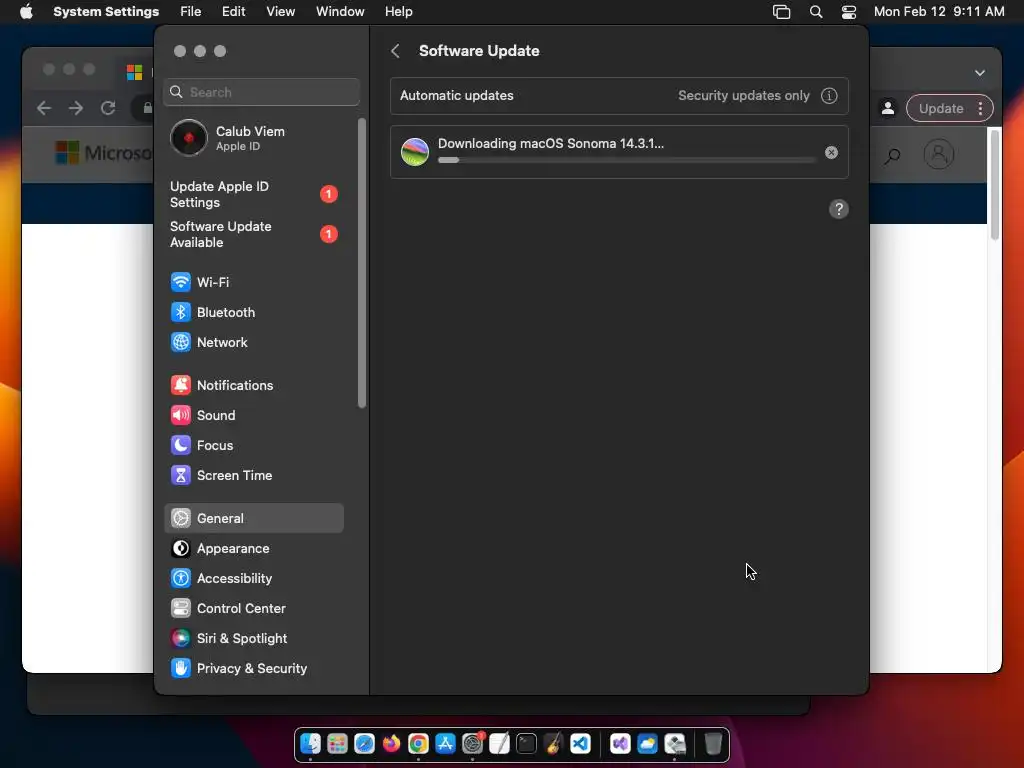1024x768 pixels.
Task: Click the browser forward arrow
Action: coord(76,108)
